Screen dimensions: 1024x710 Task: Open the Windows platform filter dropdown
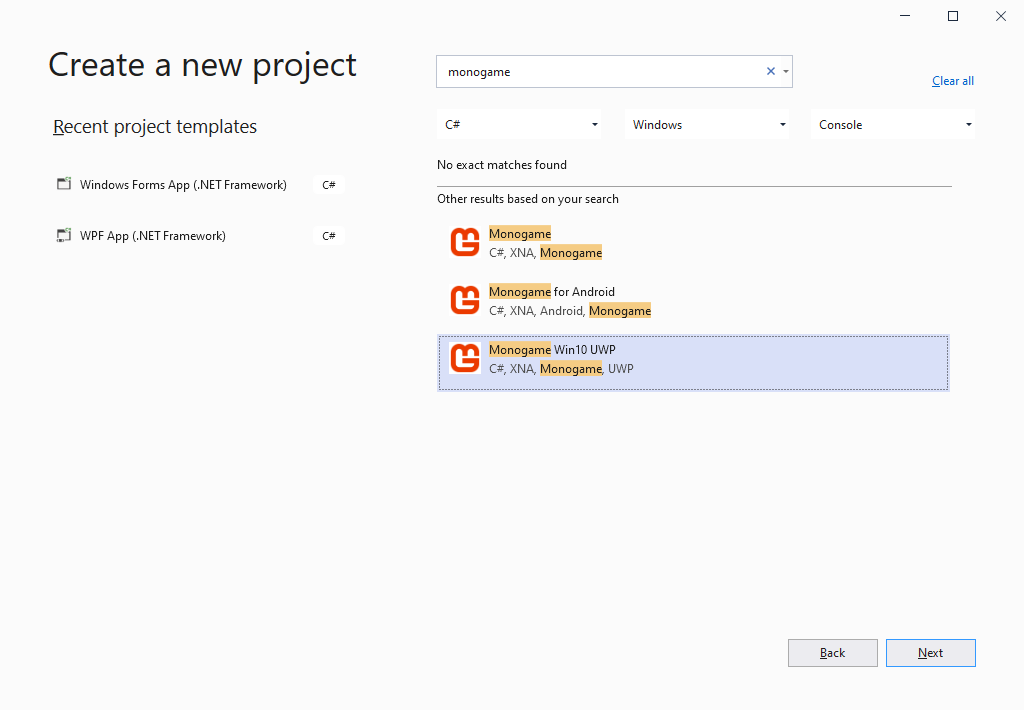coord(707,124)
